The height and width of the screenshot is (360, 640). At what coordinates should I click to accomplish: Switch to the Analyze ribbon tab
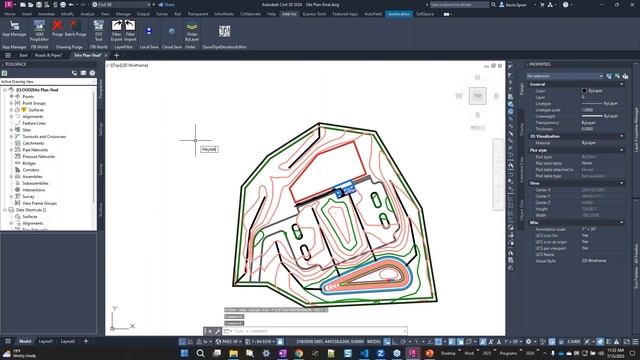click(x=87, y=14)
